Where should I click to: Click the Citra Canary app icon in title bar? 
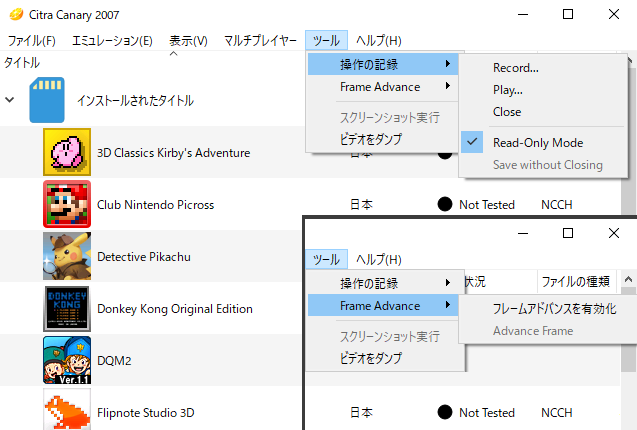click(16, 15)
